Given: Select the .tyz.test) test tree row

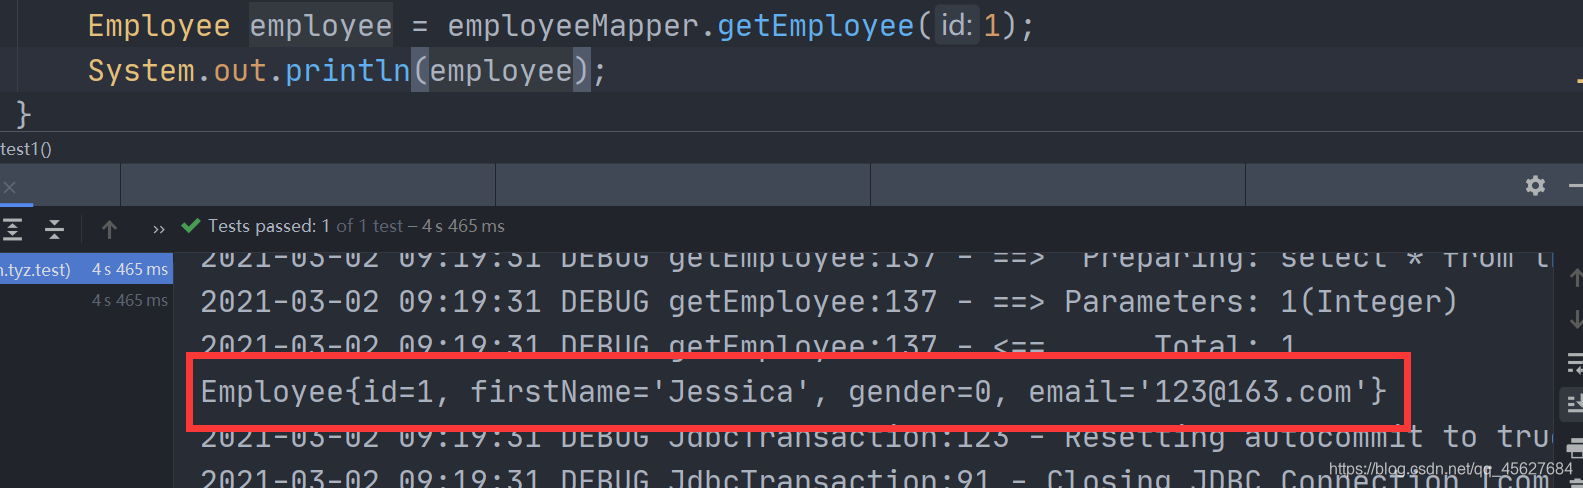Looking at the screenshot, I should pyautogui.click(x=86, y=269).
